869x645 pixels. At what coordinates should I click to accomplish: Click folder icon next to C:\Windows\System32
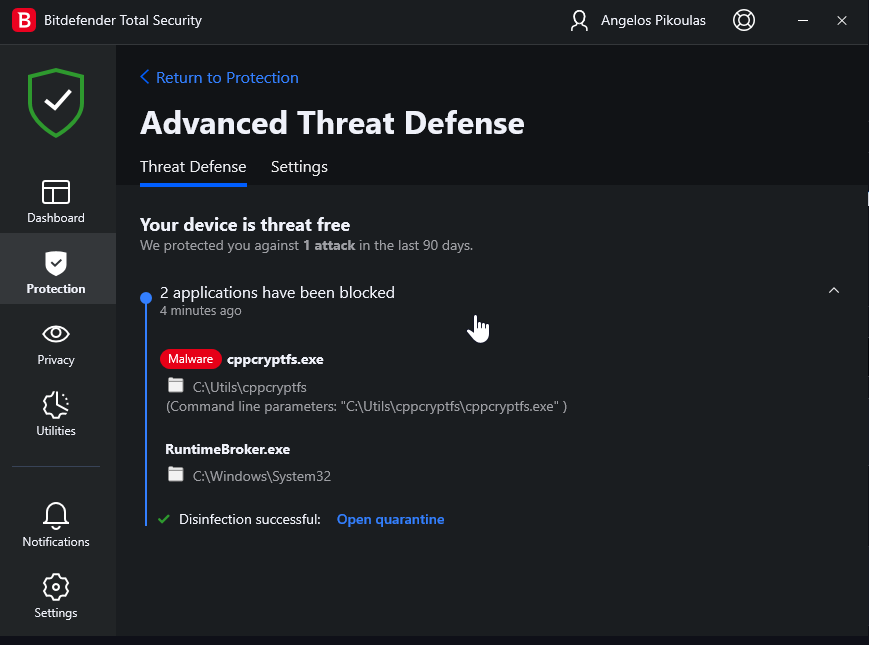176,474
